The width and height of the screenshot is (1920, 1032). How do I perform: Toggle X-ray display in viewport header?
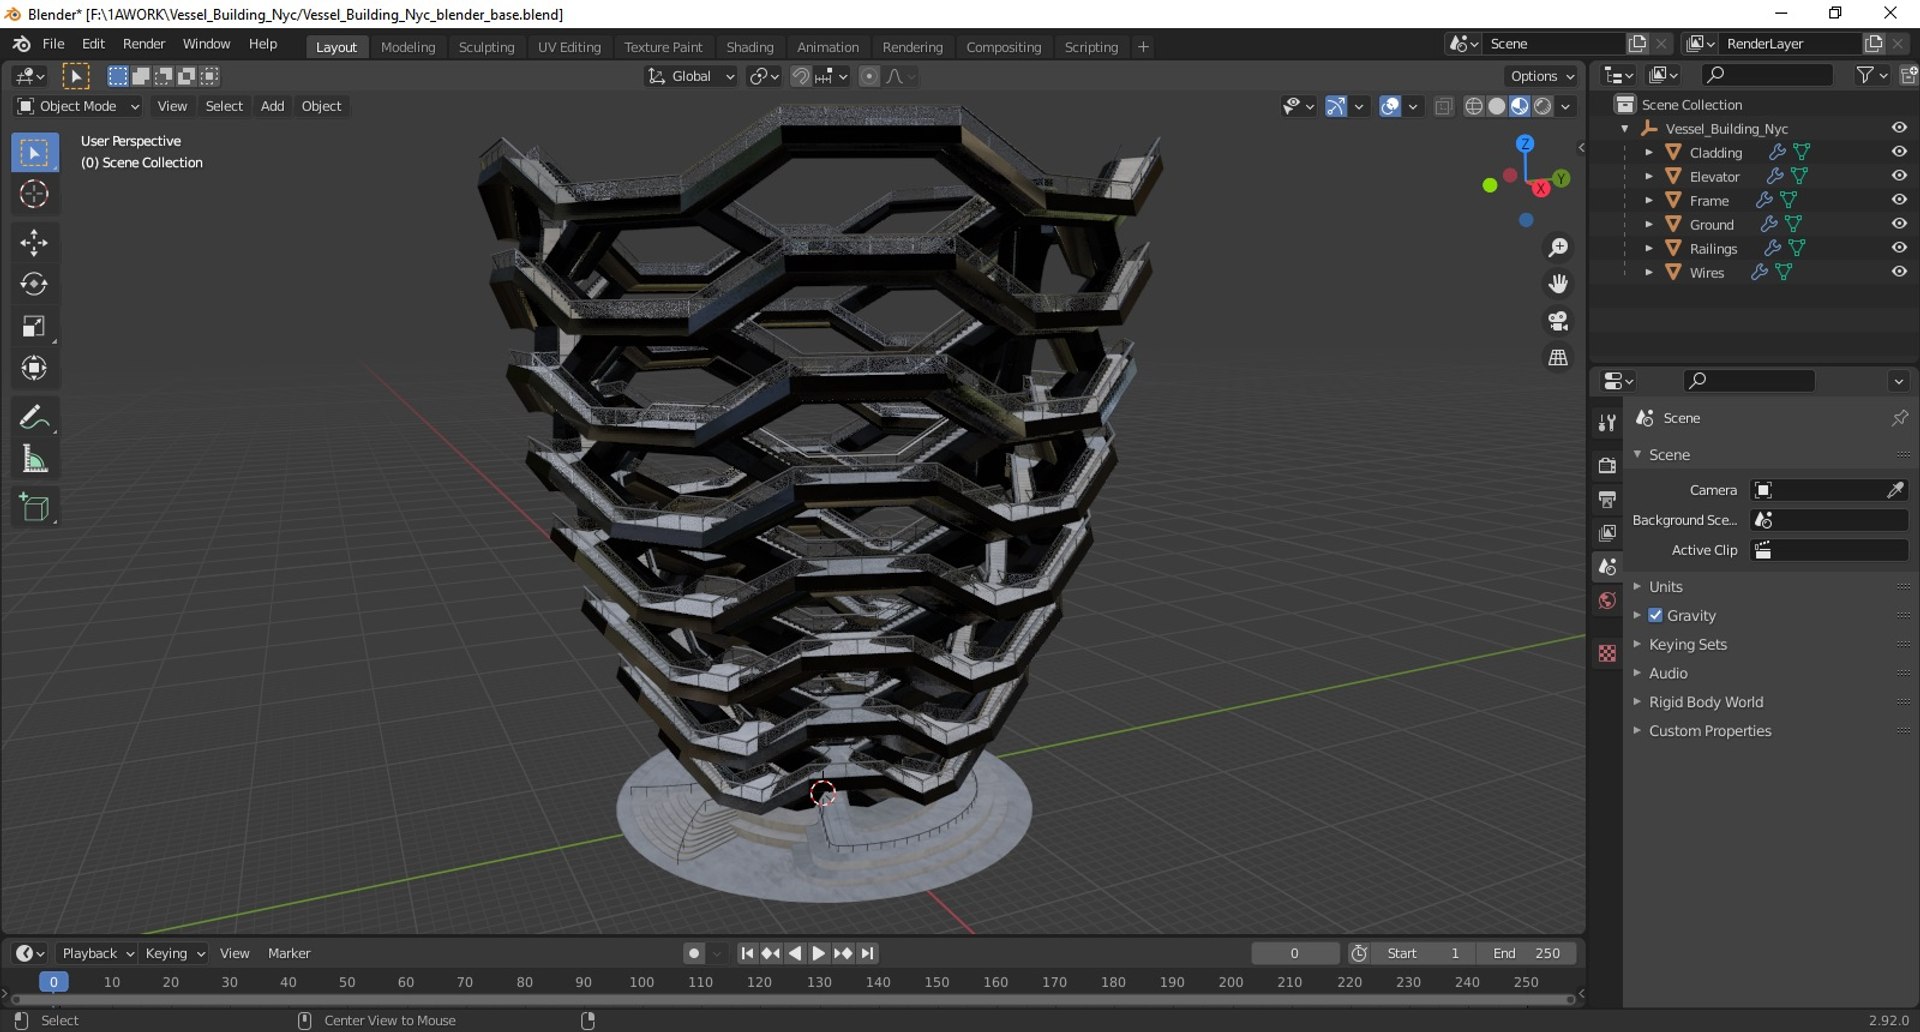pos(1443,106)
